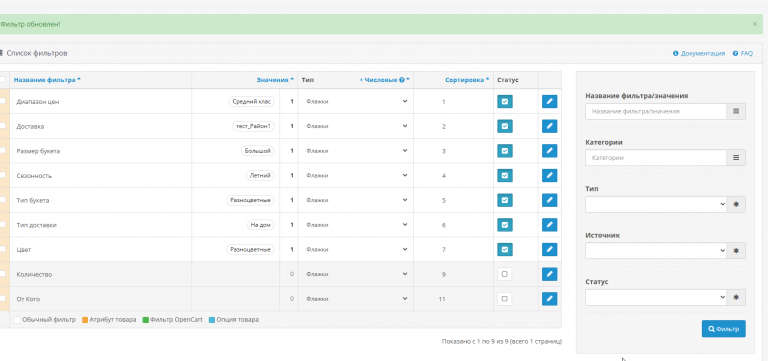Edit the Тип доставки filter pencil icon
Image resolution: width=768 pixels, height=361 pixels.
pyautogui.click(x=549, y=225)
